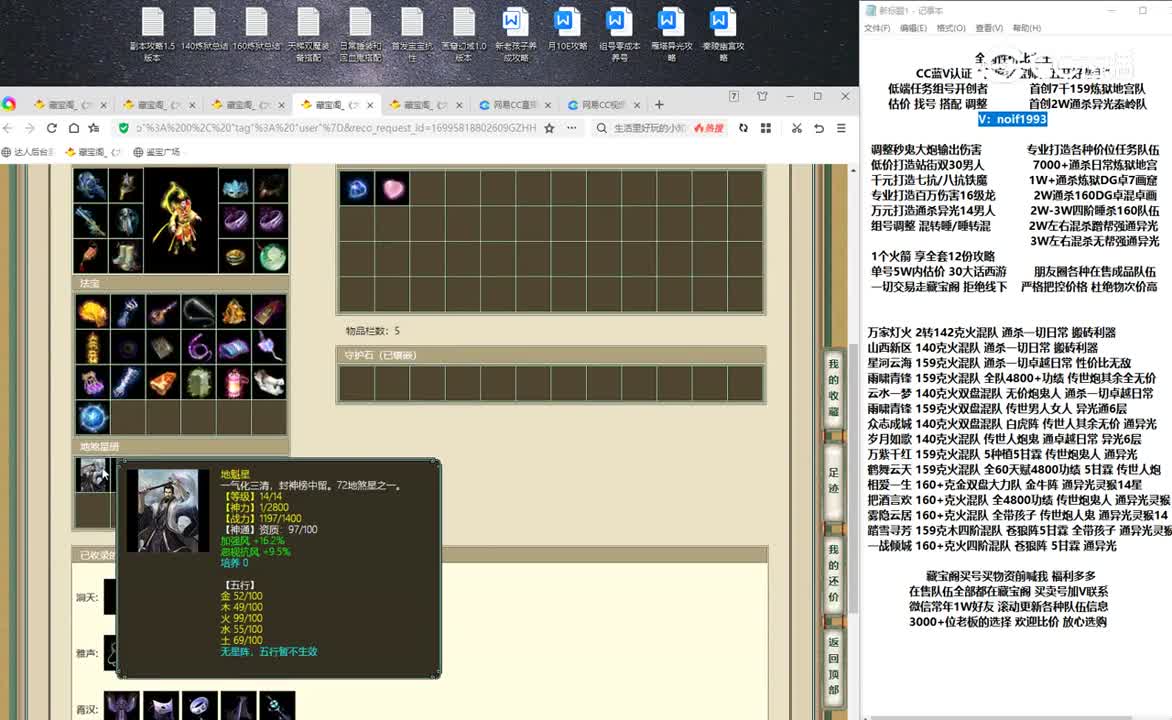Click the search magnifier icon
This screenshot has height=720, width=1172.
(601, 129)
